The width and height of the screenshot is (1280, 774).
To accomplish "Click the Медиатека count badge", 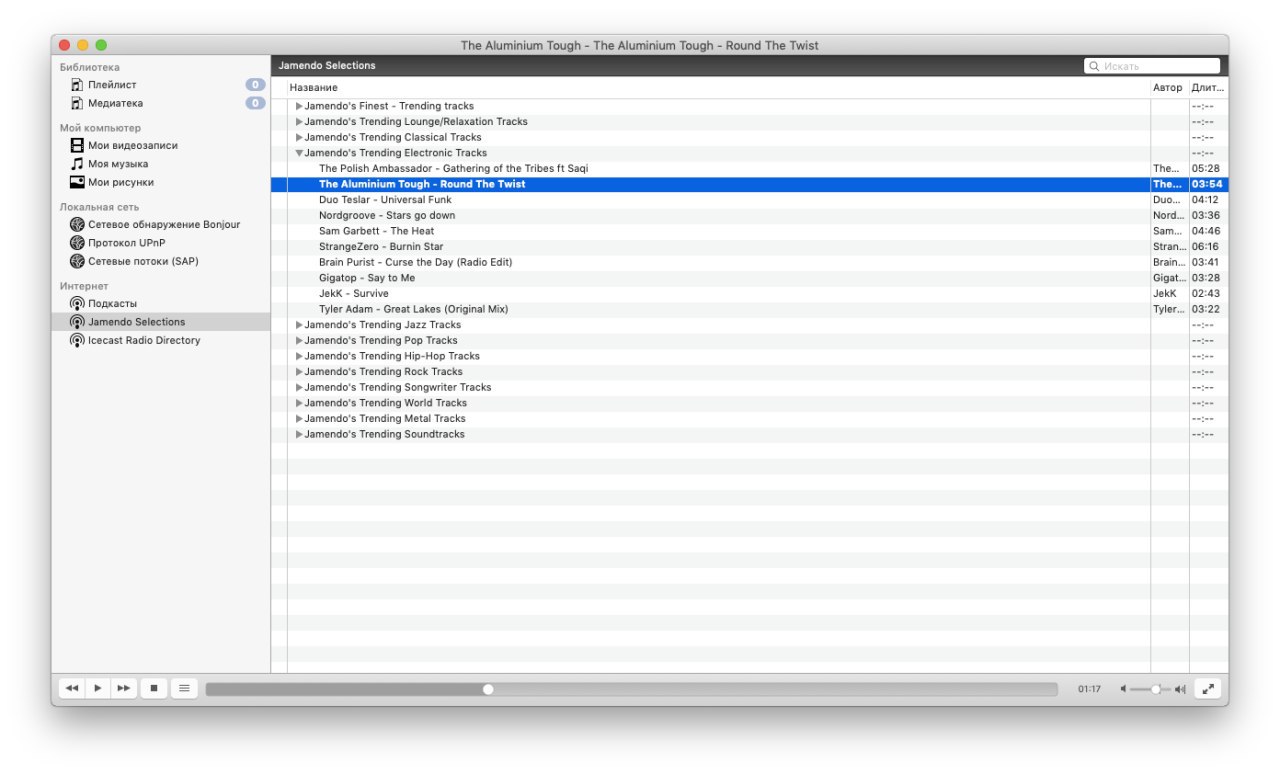I will 256,103.
